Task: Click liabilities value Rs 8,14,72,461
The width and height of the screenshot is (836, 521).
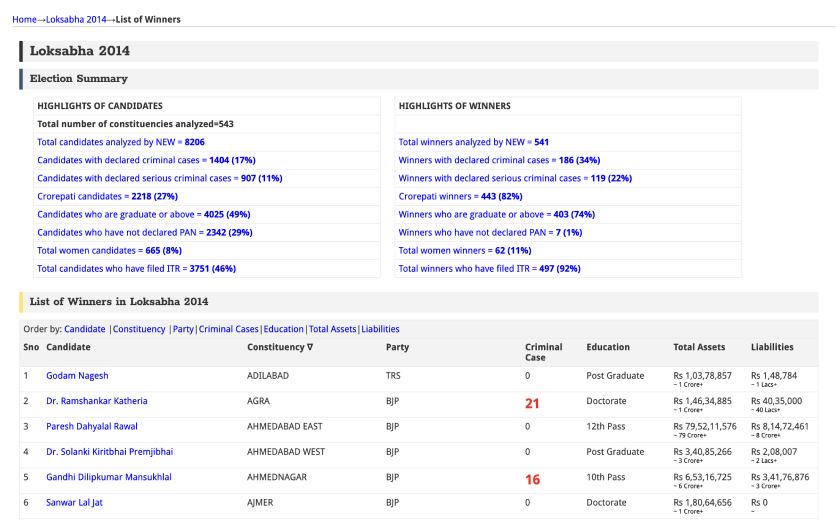Action: pyautogui.click(x=780, y=427)
